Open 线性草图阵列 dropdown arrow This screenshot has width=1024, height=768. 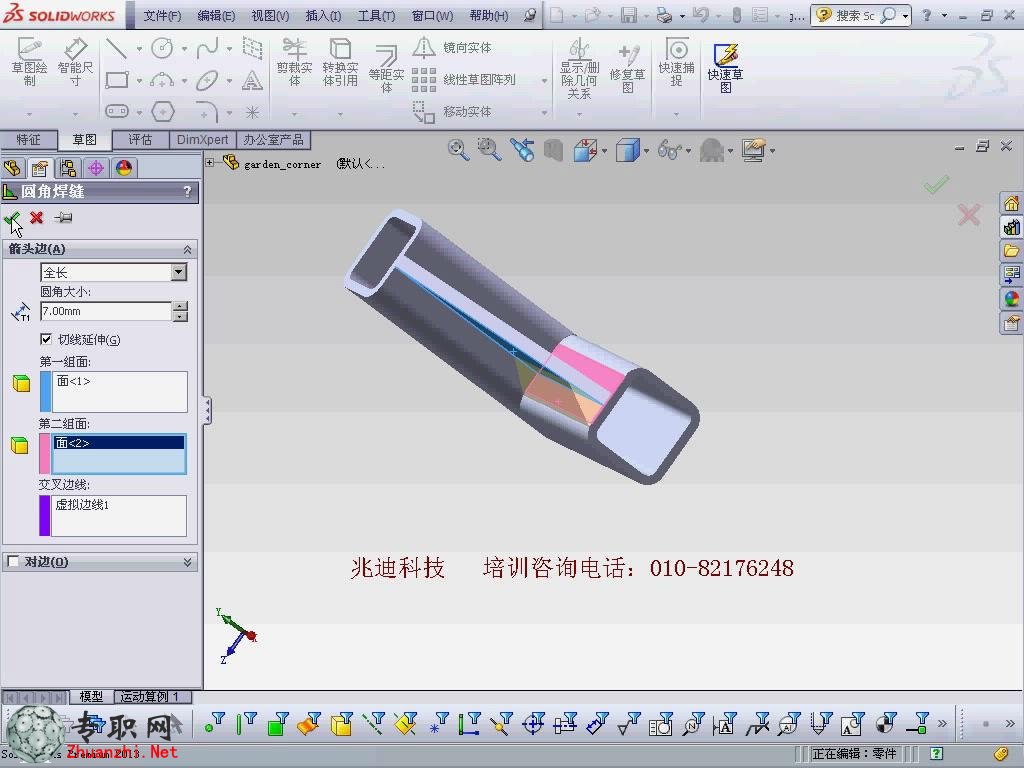(544, 80)
